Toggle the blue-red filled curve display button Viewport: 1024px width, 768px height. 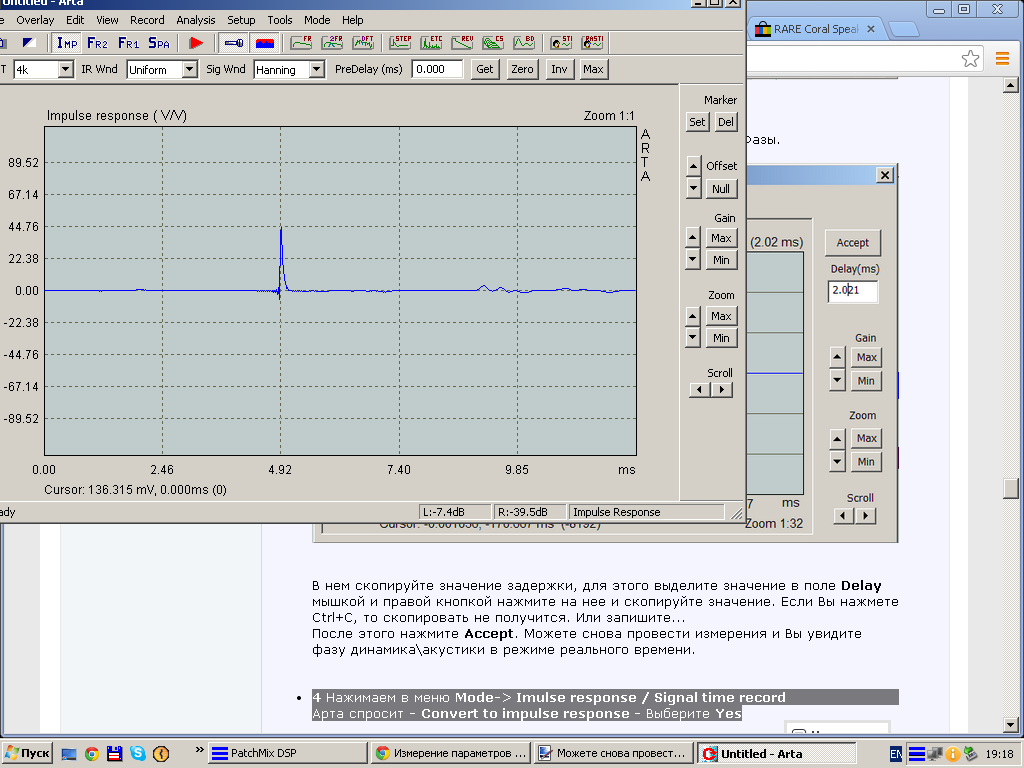(265, 43)
